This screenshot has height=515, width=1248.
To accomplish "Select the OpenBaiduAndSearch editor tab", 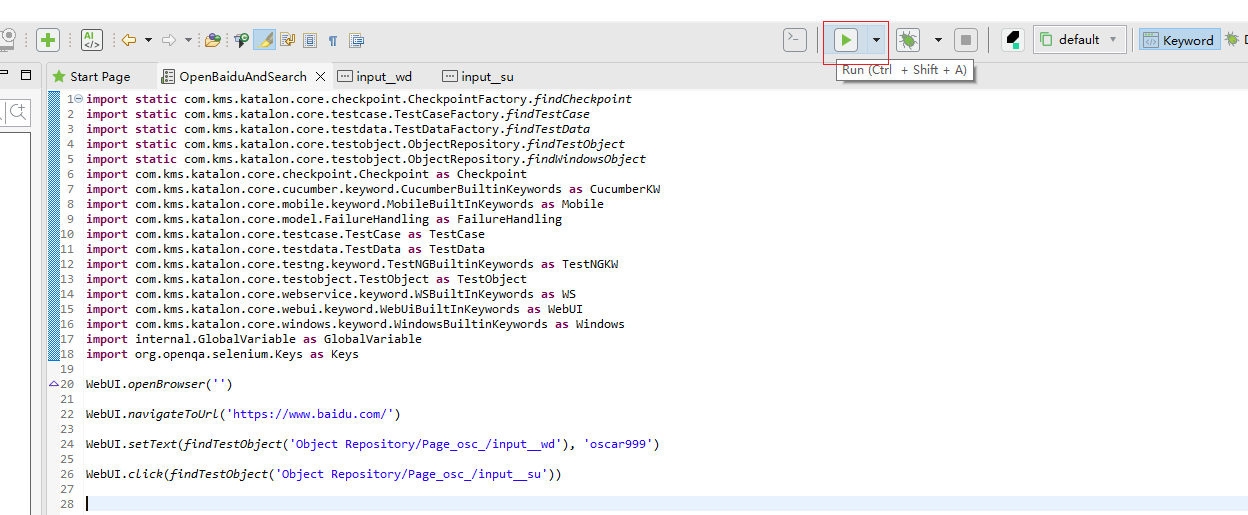I will [243, 76].
